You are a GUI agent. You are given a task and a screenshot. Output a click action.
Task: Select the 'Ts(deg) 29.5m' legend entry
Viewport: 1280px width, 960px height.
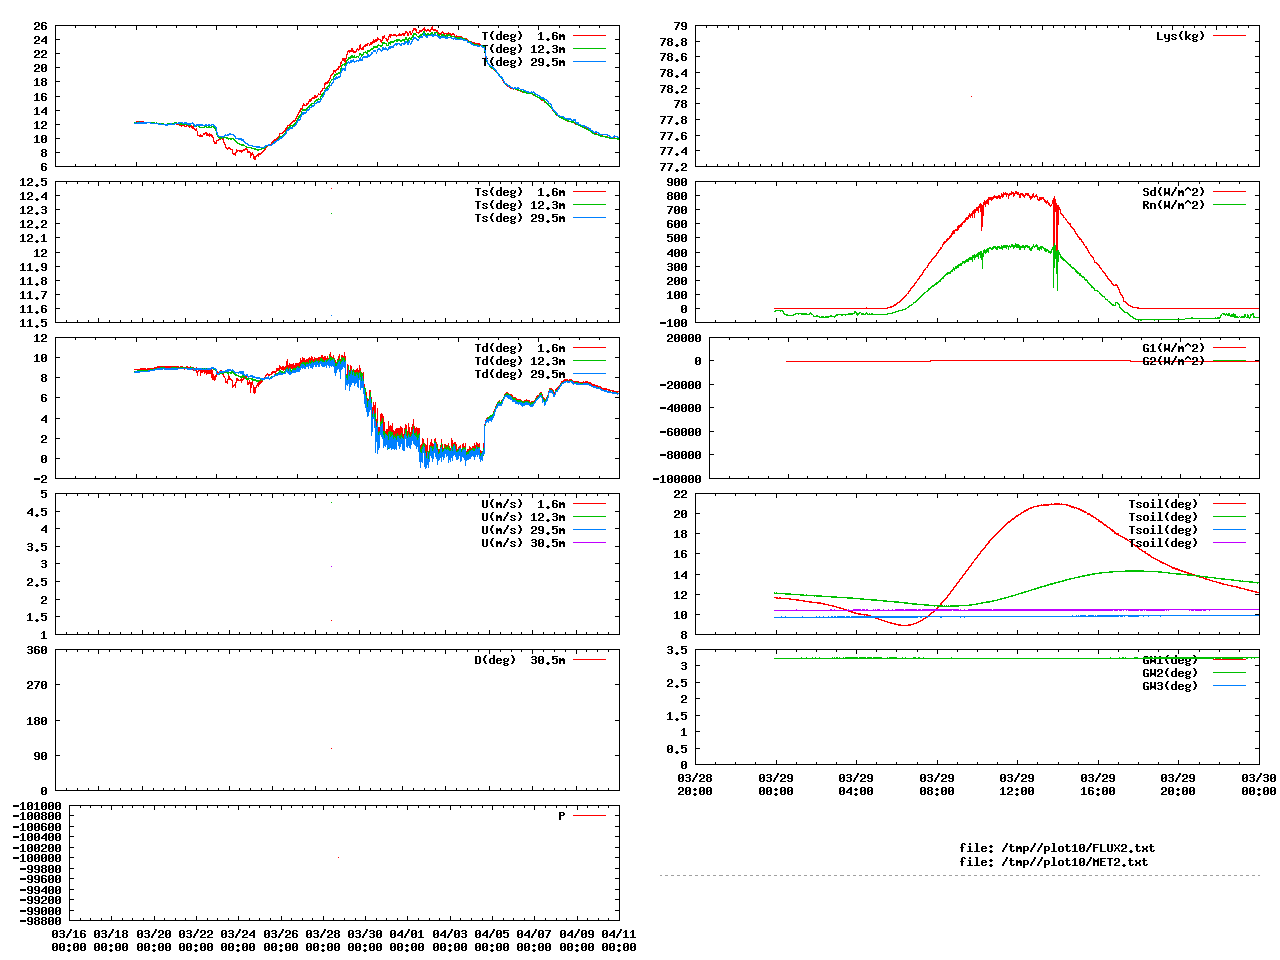click(x=520, y=218)
